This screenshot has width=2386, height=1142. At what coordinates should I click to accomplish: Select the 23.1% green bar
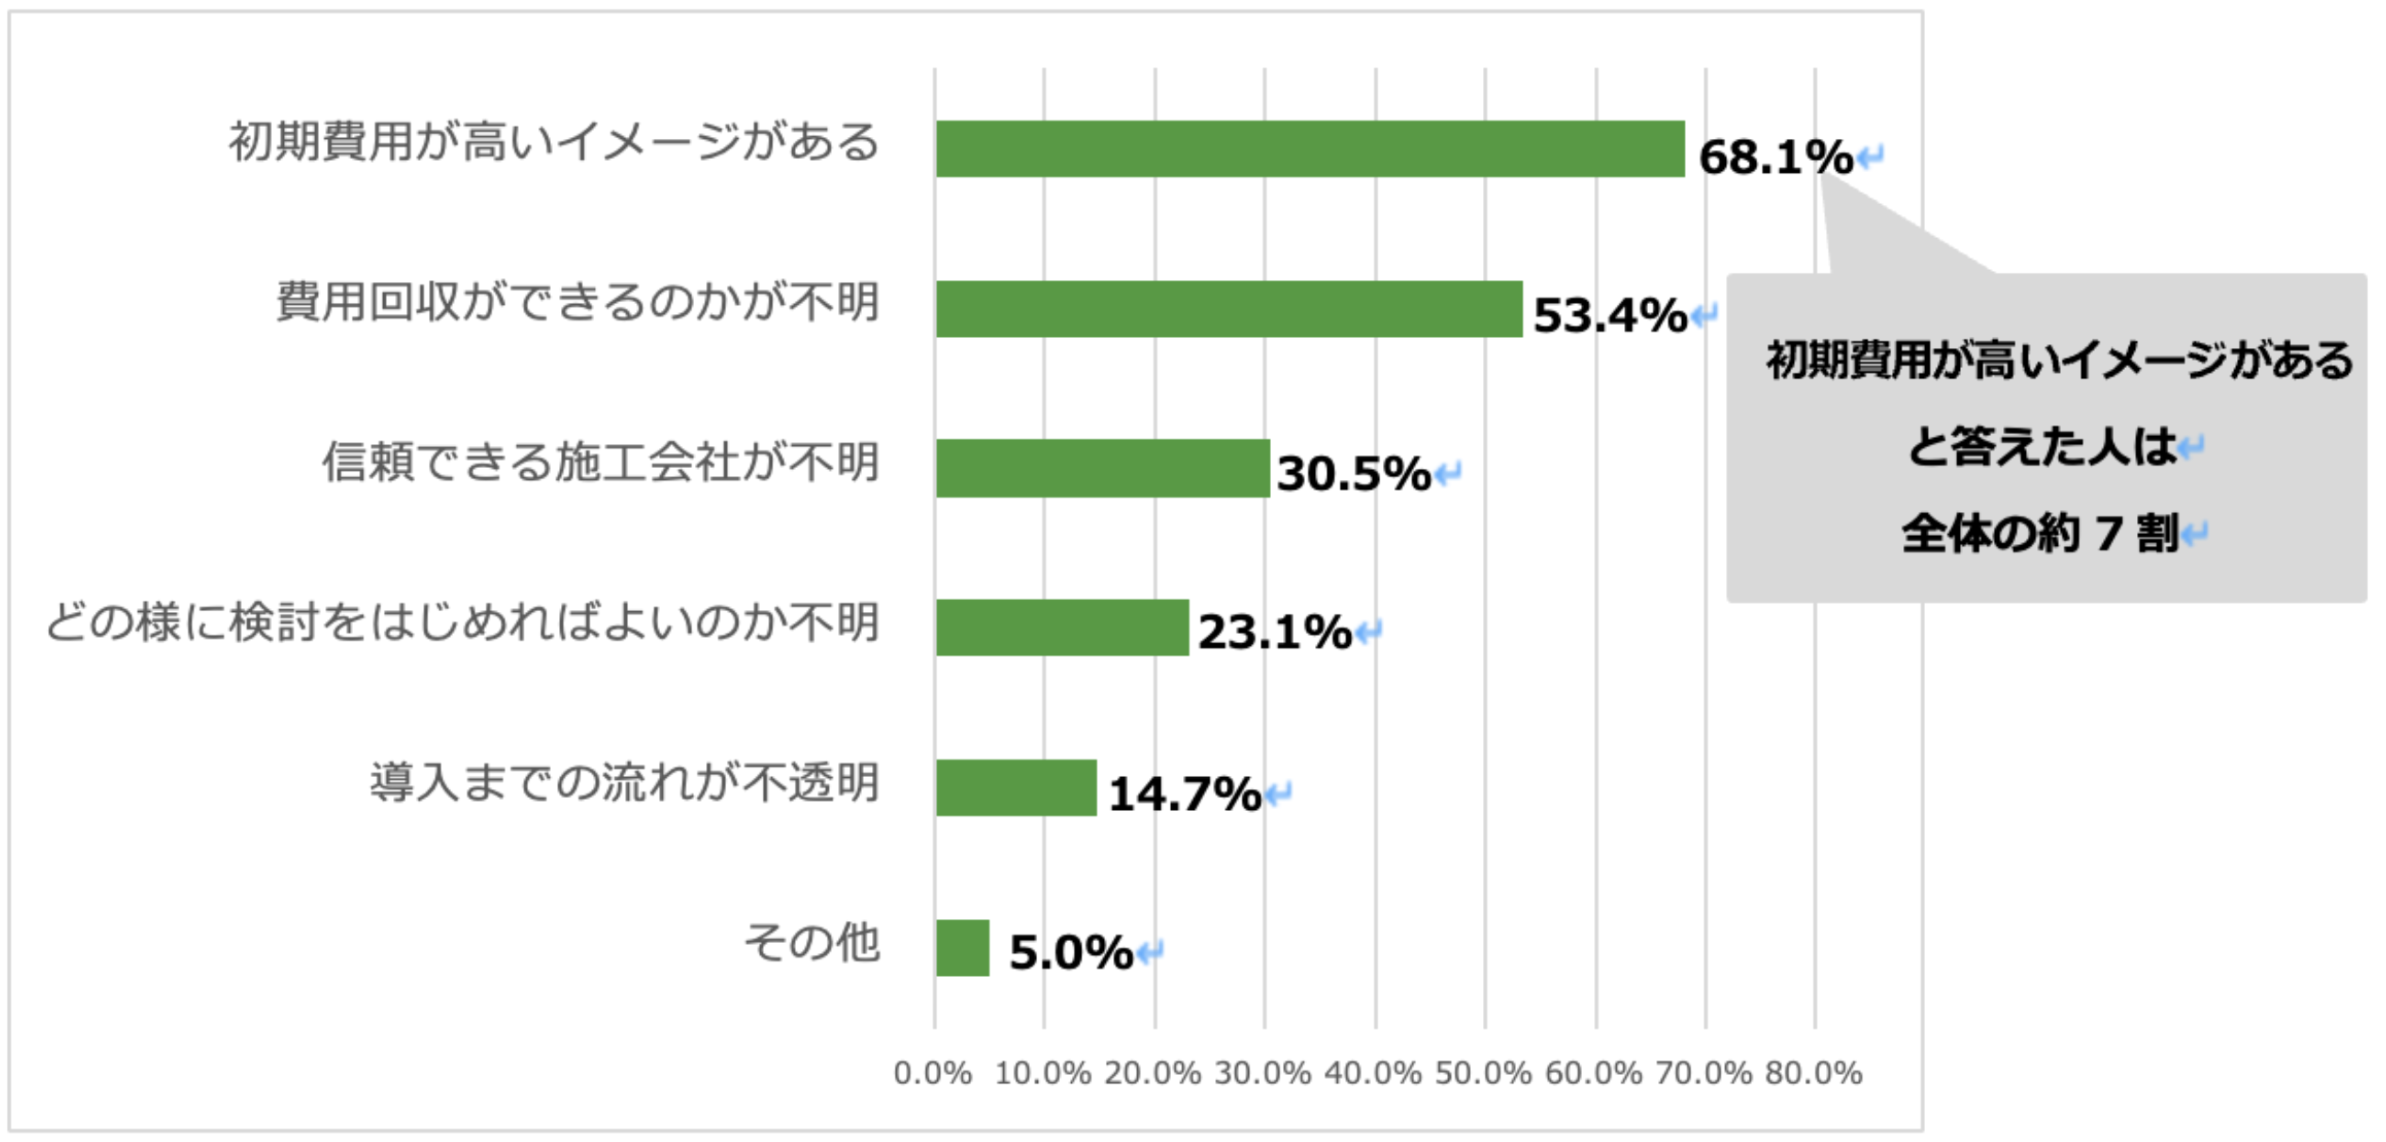tap(1062, 628)
